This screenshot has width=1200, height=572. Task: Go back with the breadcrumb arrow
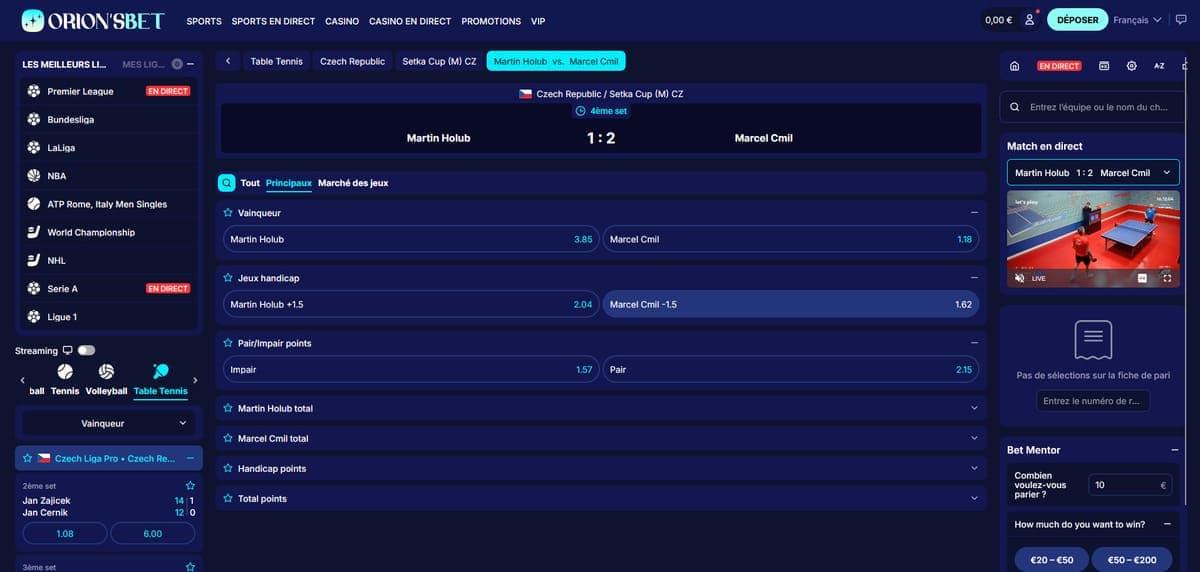[228, 61]
